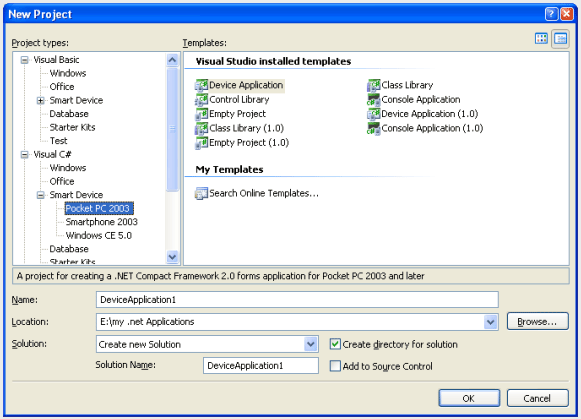Click the Console Application (1.0) template name
This screenshot has width=581, height=419.
click(x=432, y=128)
